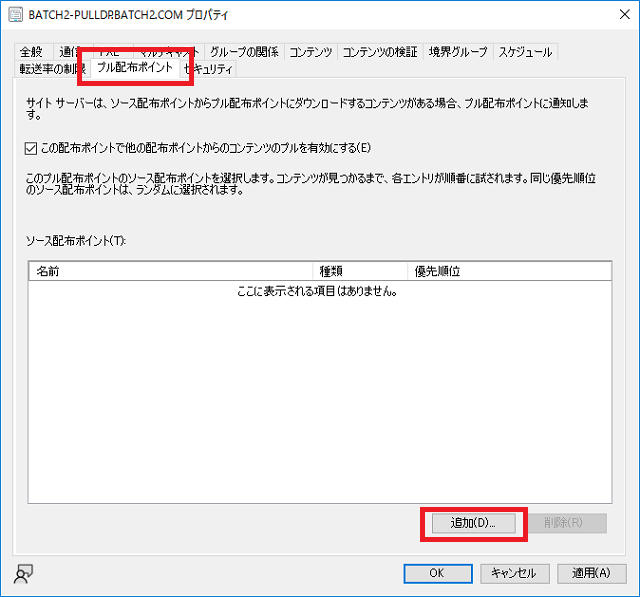
Task: Click the feedback person icon at bottom left
Action: click(x=22, y=573)
